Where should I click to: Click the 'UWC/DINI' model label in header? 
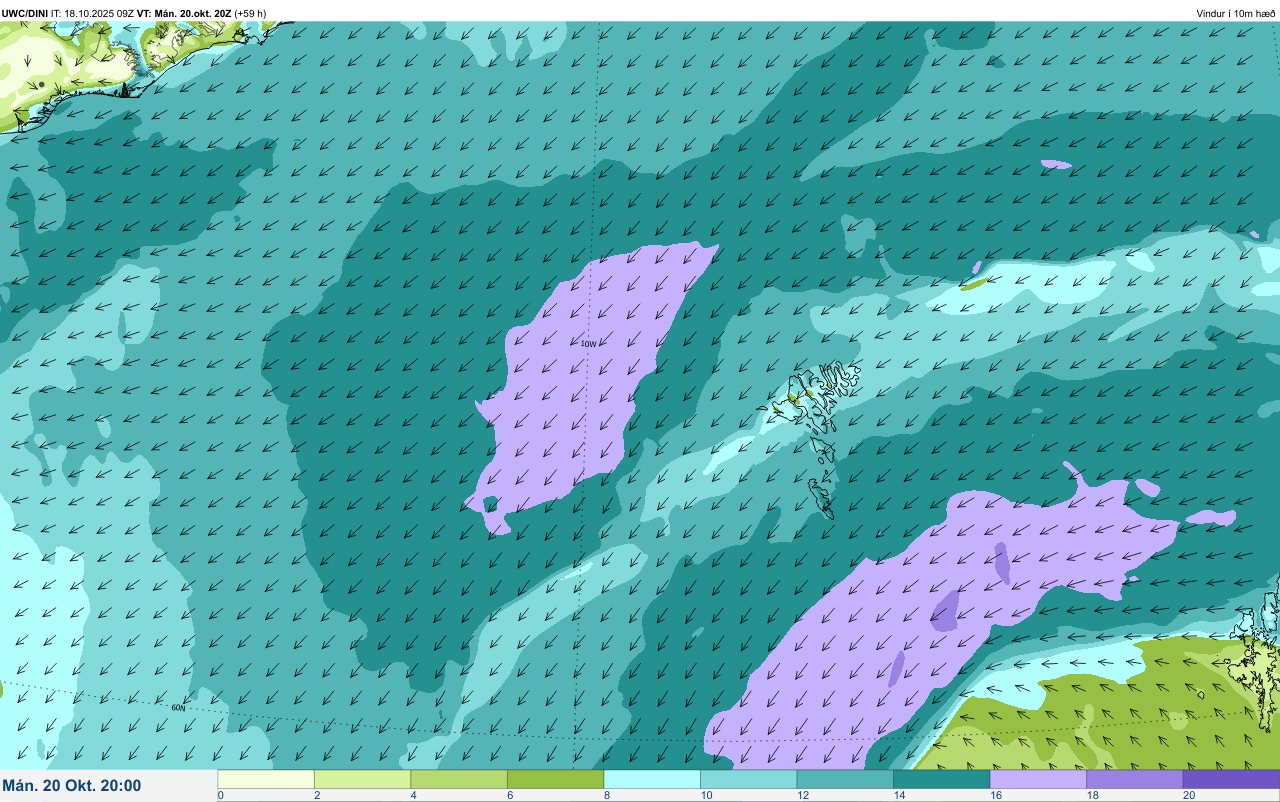point(25,13)
